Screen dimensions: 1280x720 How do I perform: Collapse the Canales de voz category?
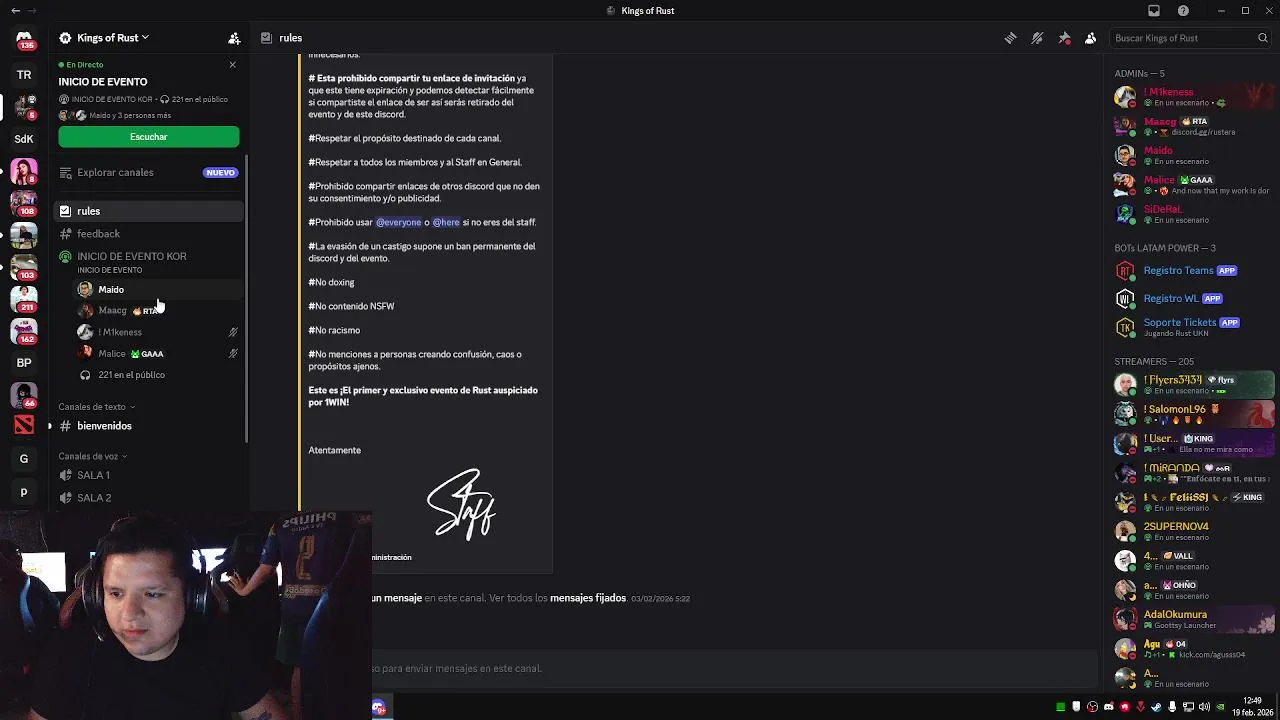93,456
